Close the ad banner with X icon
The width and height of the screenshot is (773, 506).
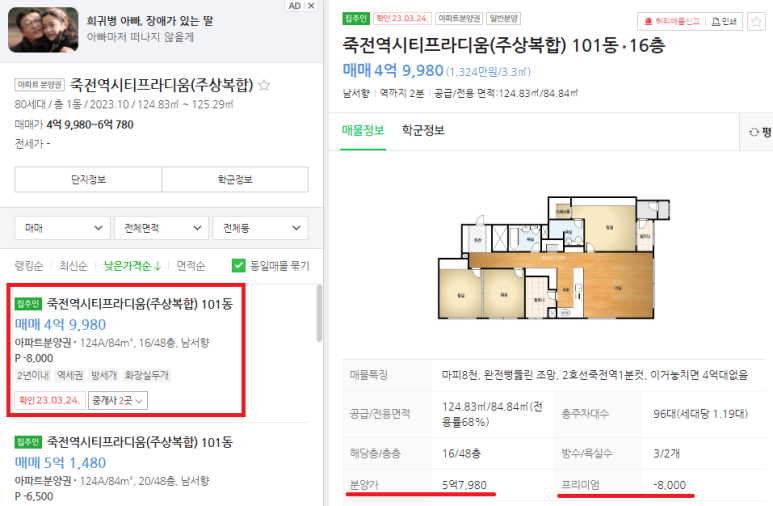(x=311, y=6)
